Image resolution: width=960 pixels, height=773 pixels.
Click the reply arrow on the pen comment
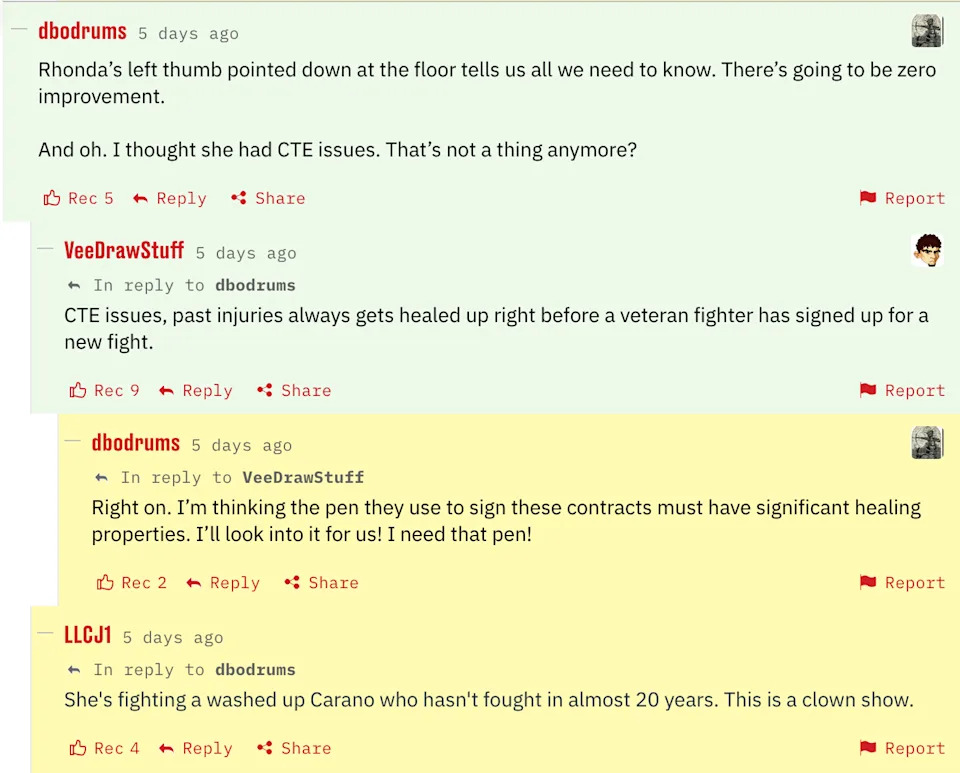click(x=194, y=583)
